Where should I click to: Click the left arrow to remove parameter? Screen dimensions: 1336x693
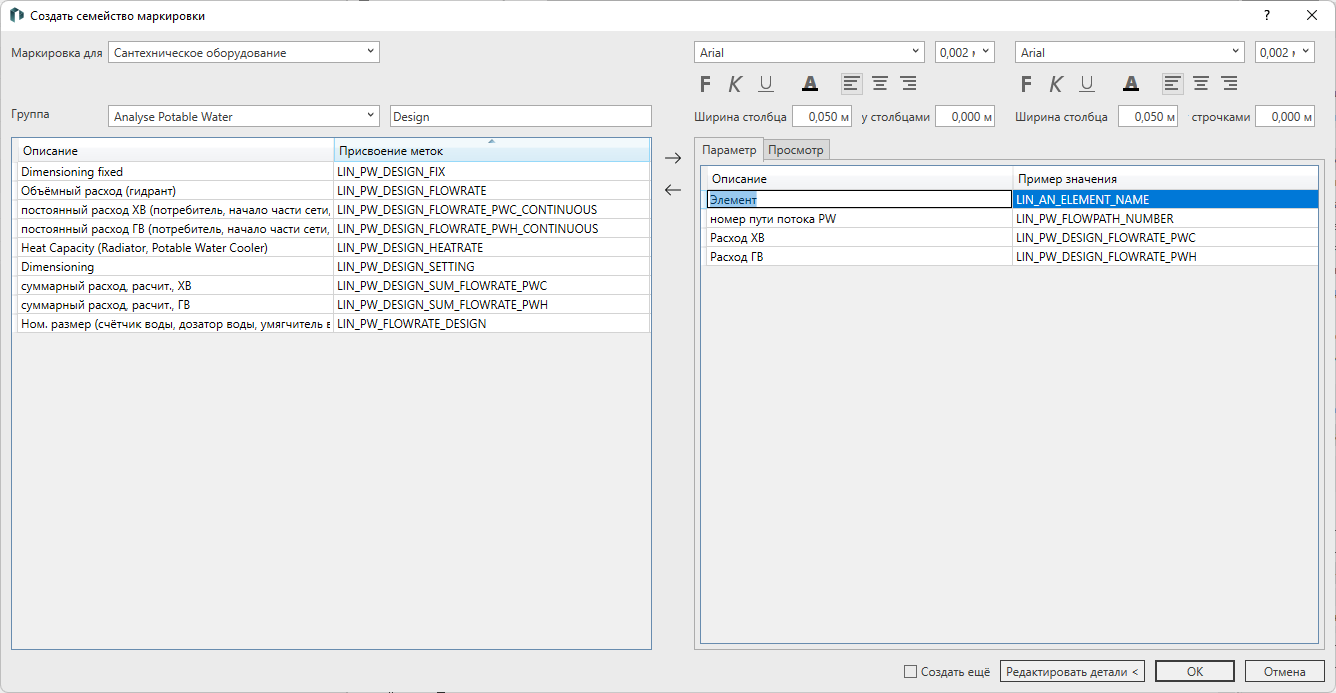click(x=673, y=190)
